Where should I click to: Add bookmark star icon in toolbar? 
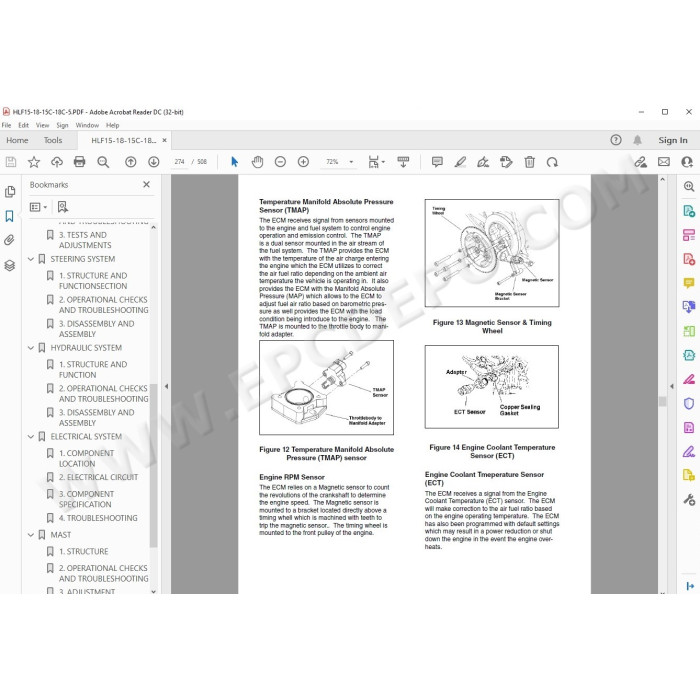tap(34, 162)
